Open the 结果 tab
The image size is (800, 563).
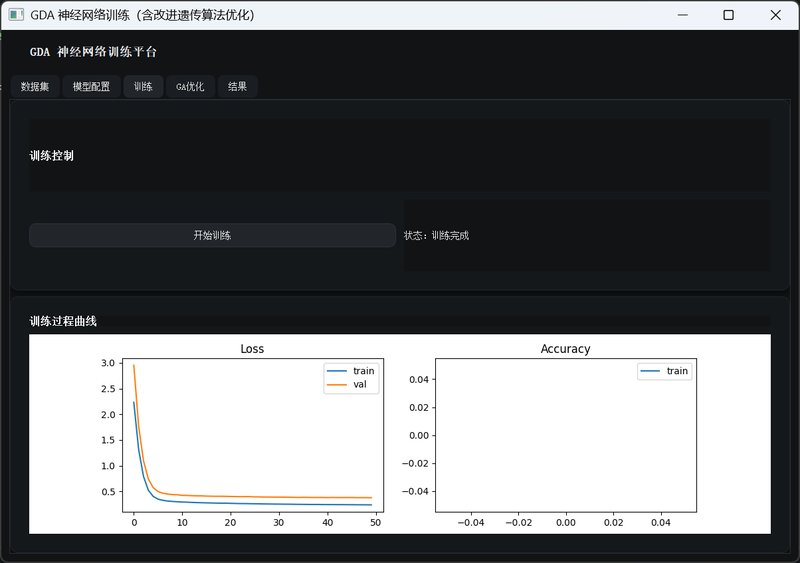(x=237, y=86)
